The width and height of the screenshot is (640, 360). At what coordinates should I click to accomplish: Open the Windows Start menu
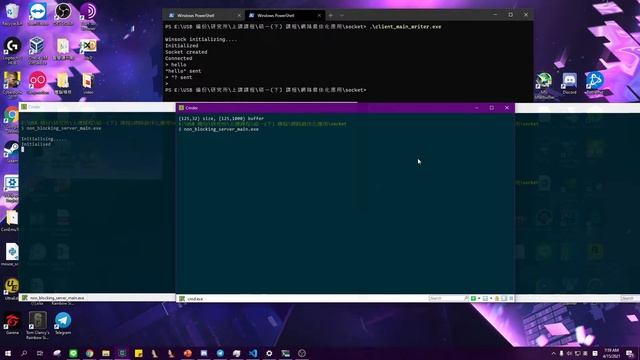pyautogui.click(x=8, y=353)
